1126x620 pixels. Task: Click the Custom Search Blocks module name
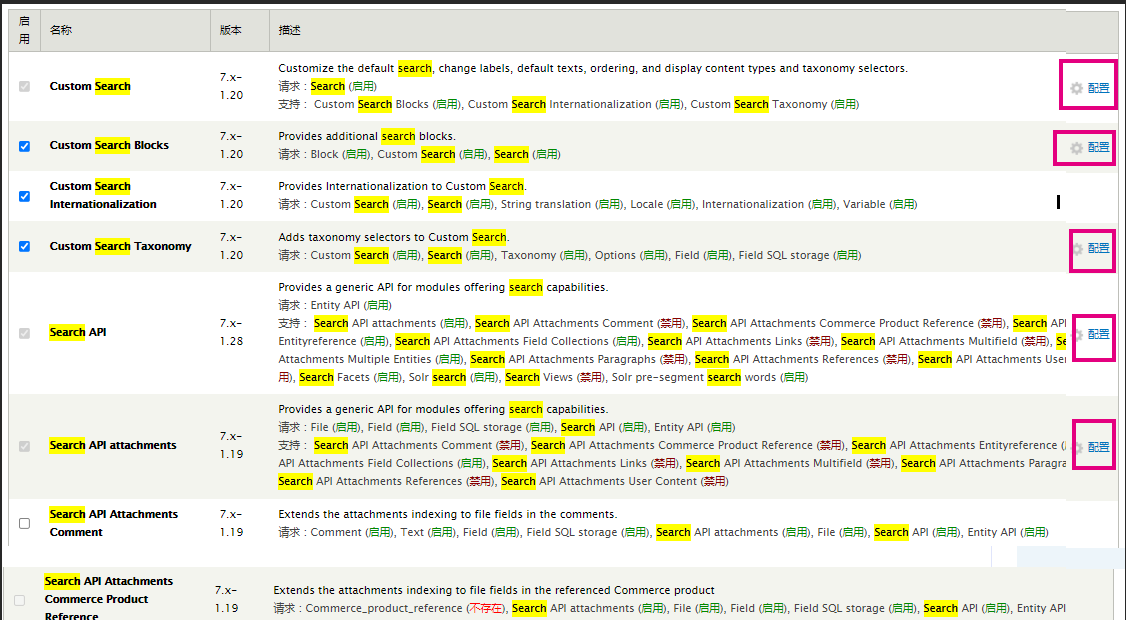coord(109,145)
